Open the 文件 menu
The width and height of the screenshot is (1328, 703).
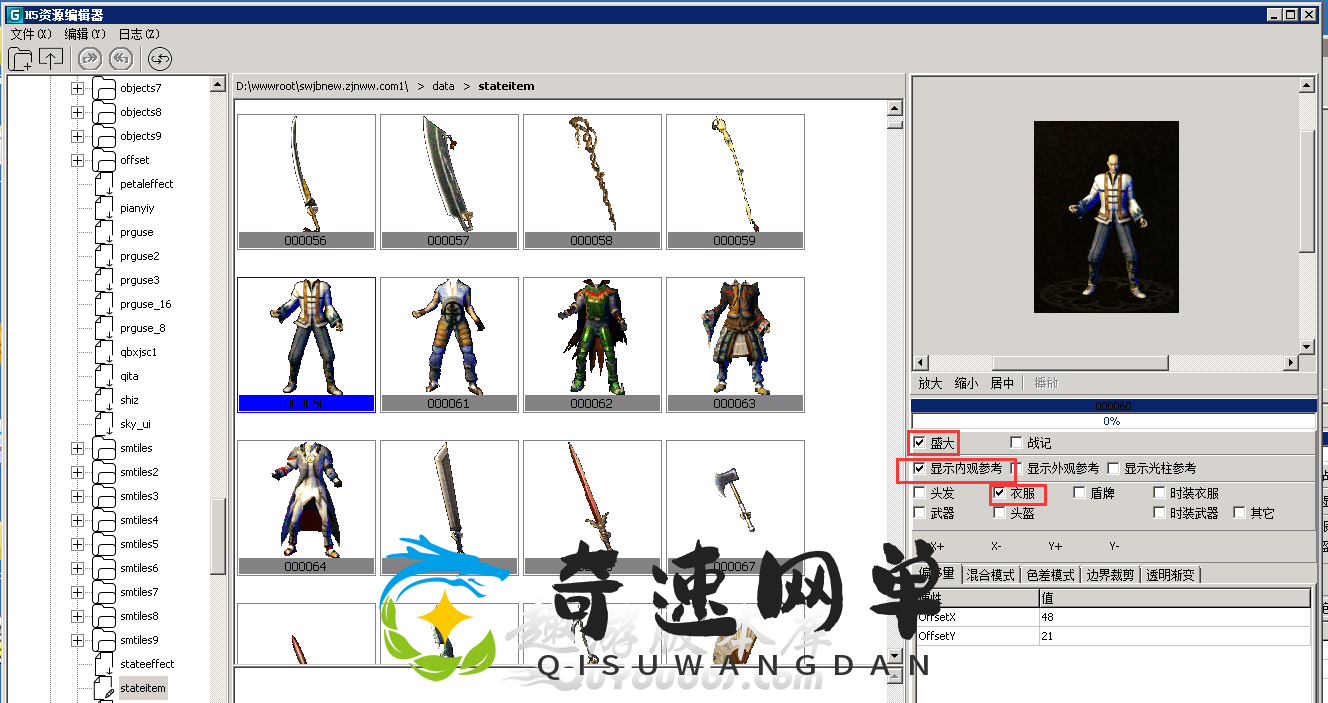tap(30, 34)
